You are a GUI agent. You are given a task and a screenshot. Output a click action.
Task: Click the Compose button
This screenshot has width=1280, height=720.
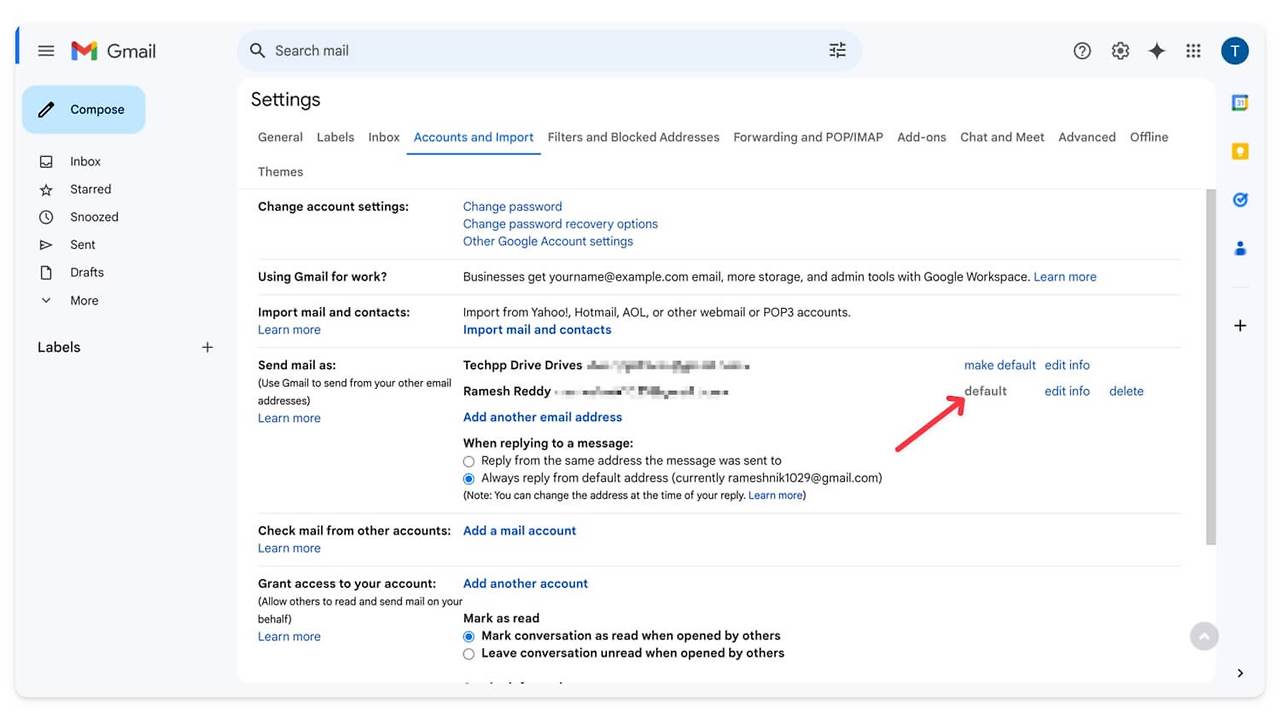tap(84, 110)
